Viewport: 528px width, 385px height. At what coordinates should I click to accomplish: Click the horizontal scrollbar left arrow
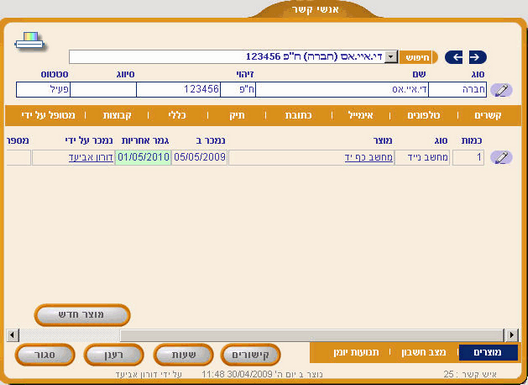pos(13,335)
